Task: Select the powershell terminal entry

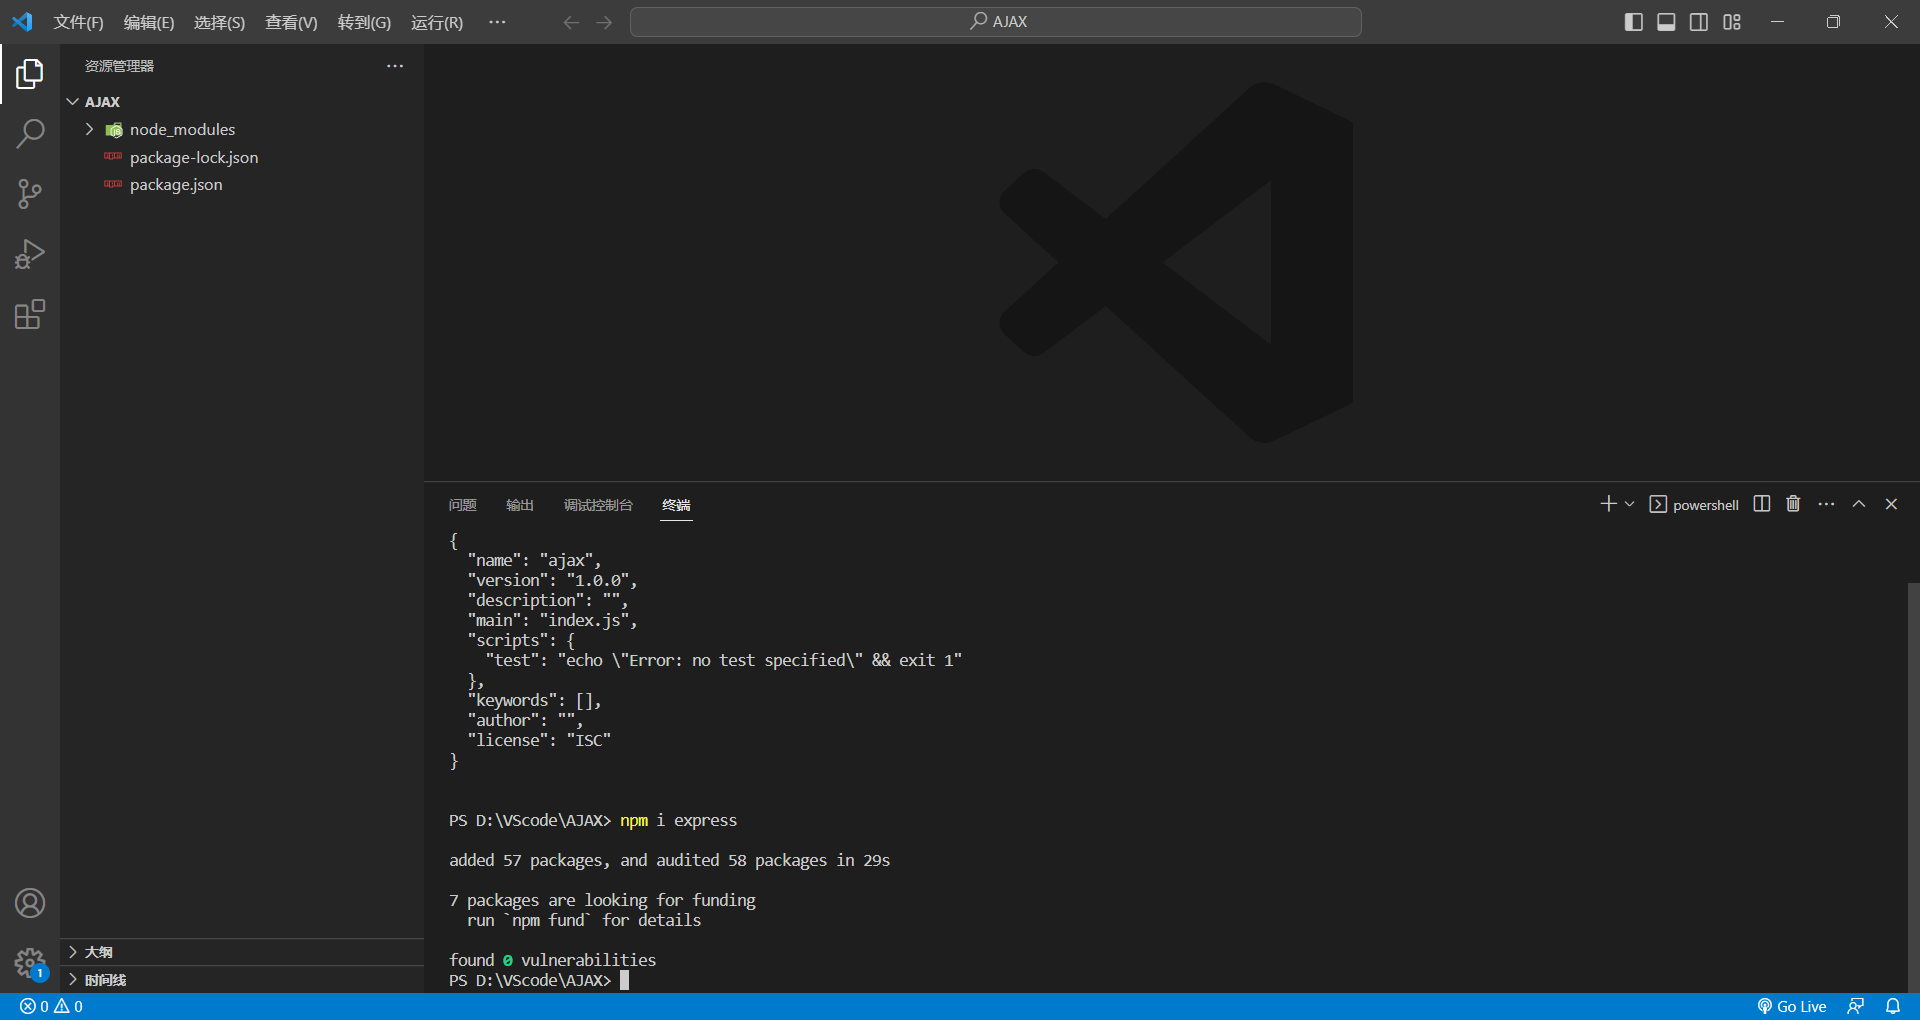Action: click(x=1694, y=504)
